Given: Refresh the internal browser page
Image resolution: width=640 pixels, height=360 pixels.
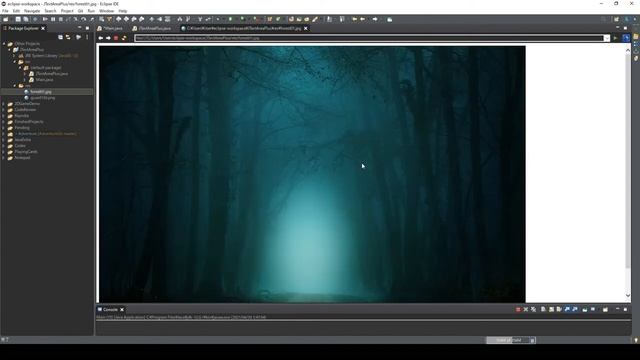Looking at the screenshot, I should click(x=124, y=38).
